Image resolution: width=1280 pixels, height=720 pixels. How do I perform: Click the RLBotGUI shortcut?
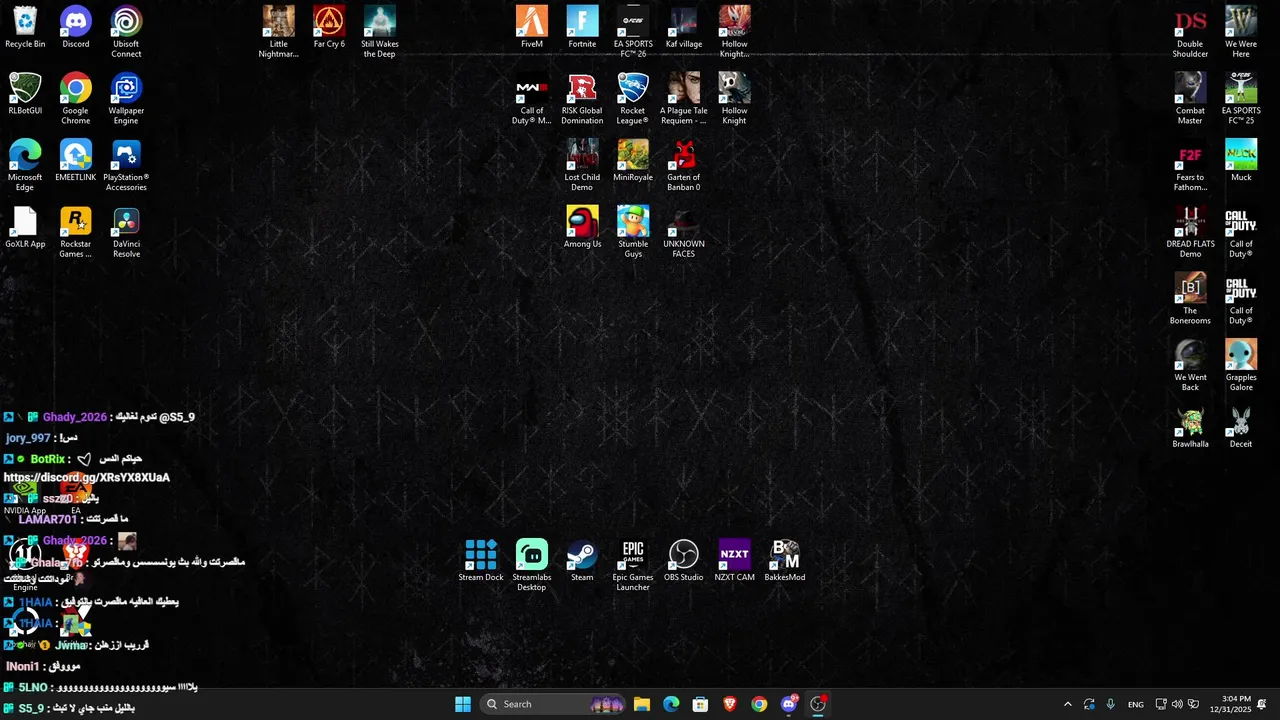click(x=25, y=94)
